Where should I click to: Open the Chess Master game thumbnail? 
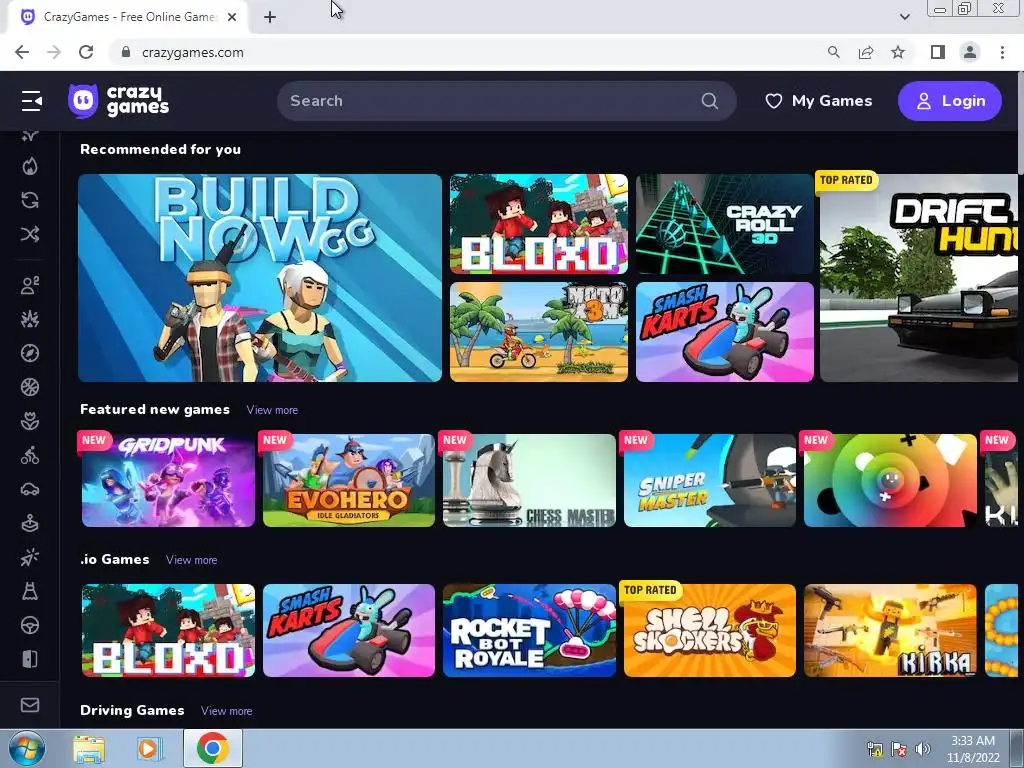[x=529, y=481]
